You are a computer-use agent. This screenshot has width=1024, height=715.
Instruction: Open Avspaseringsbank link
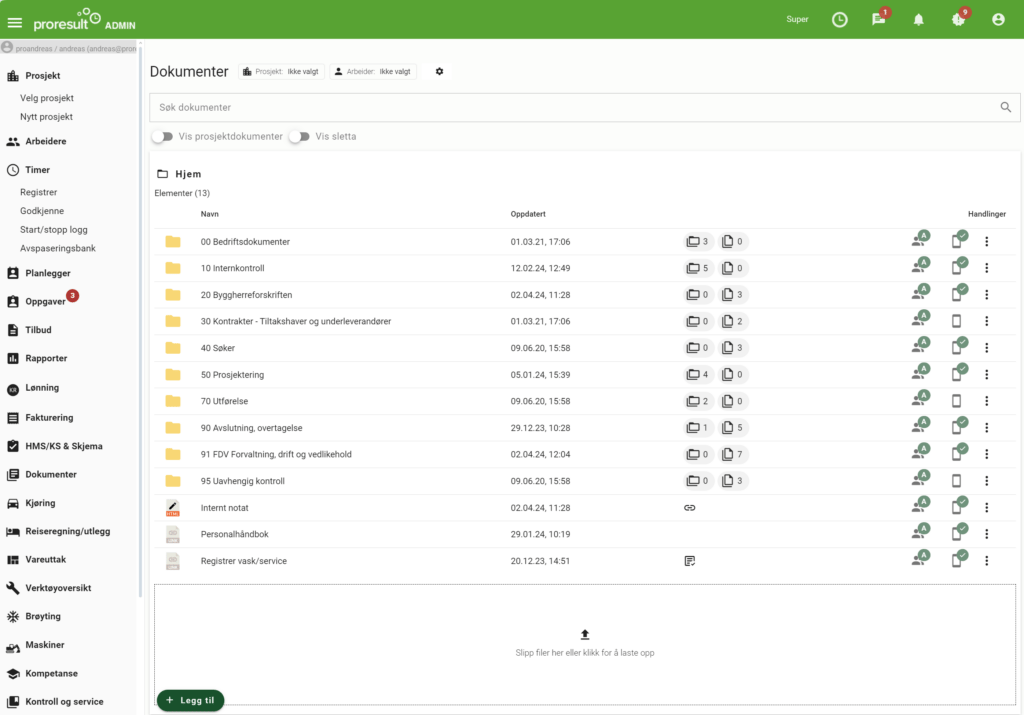(x=57, y=248)
